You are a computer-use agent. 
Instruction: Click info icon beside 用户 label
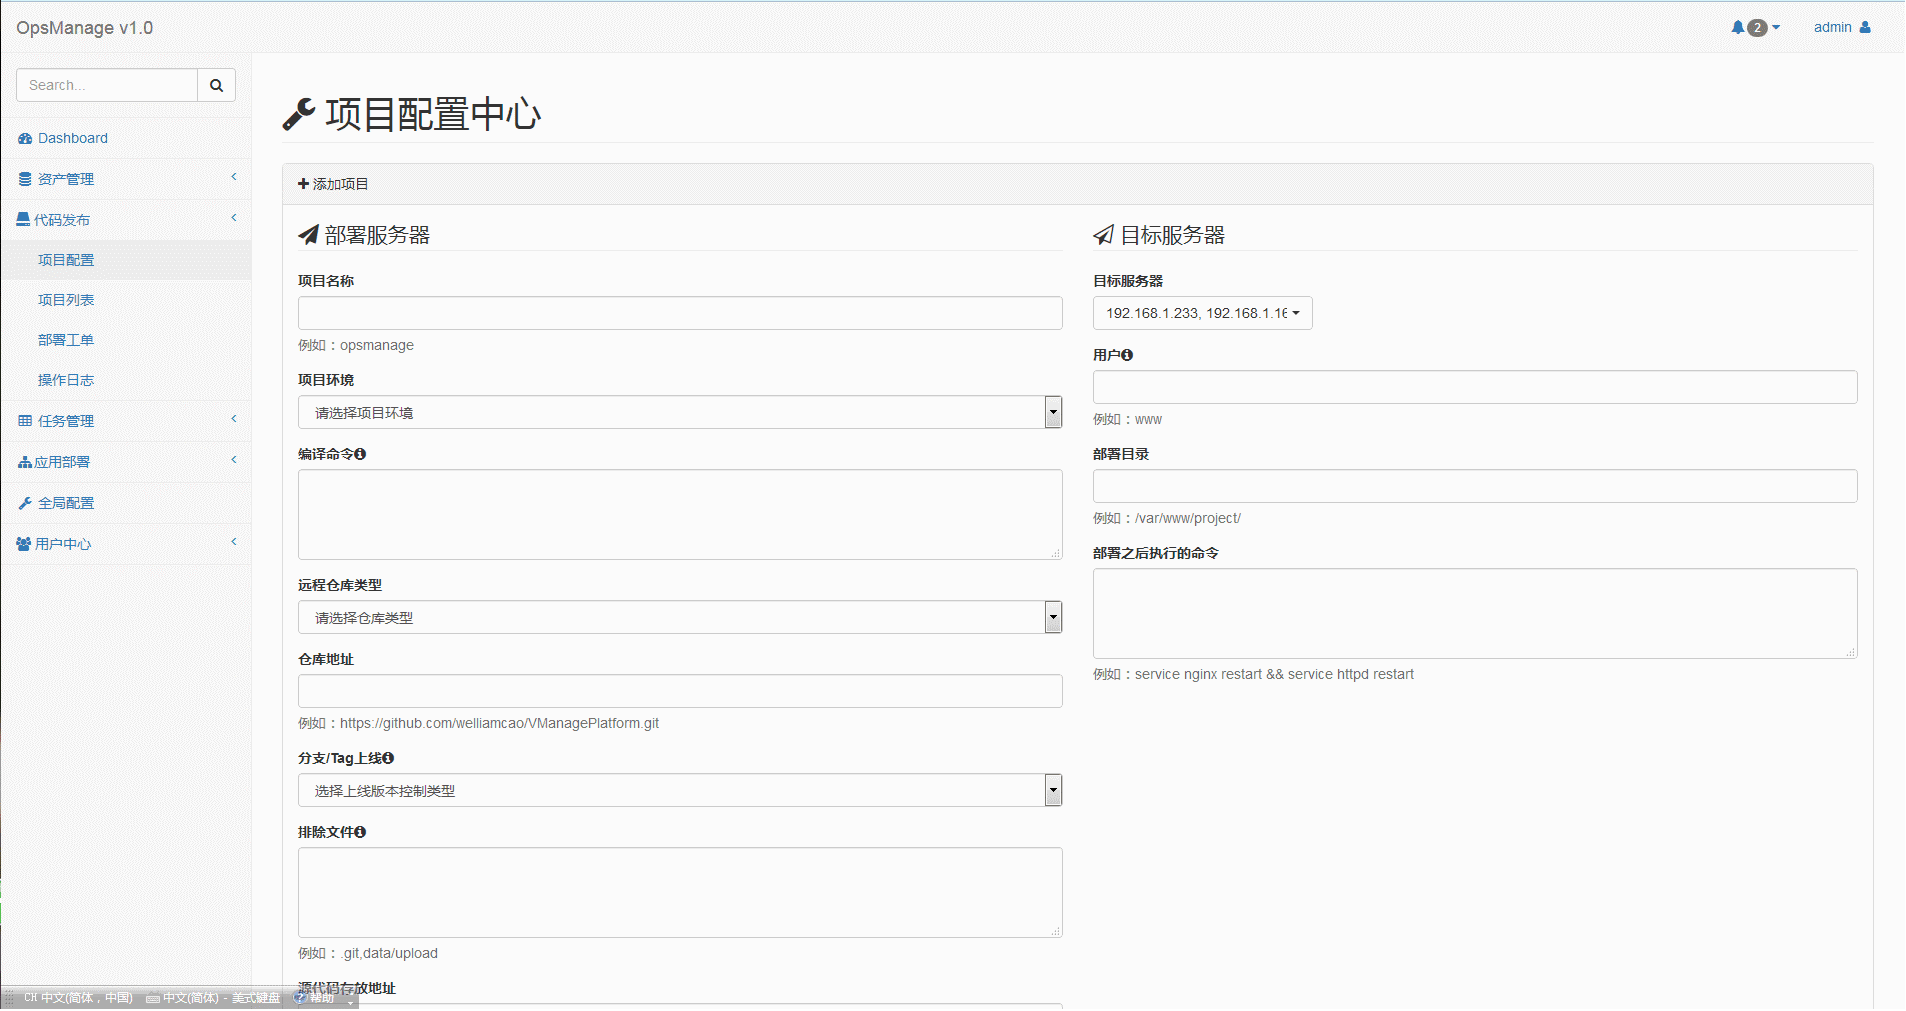tap(1127, 355)
